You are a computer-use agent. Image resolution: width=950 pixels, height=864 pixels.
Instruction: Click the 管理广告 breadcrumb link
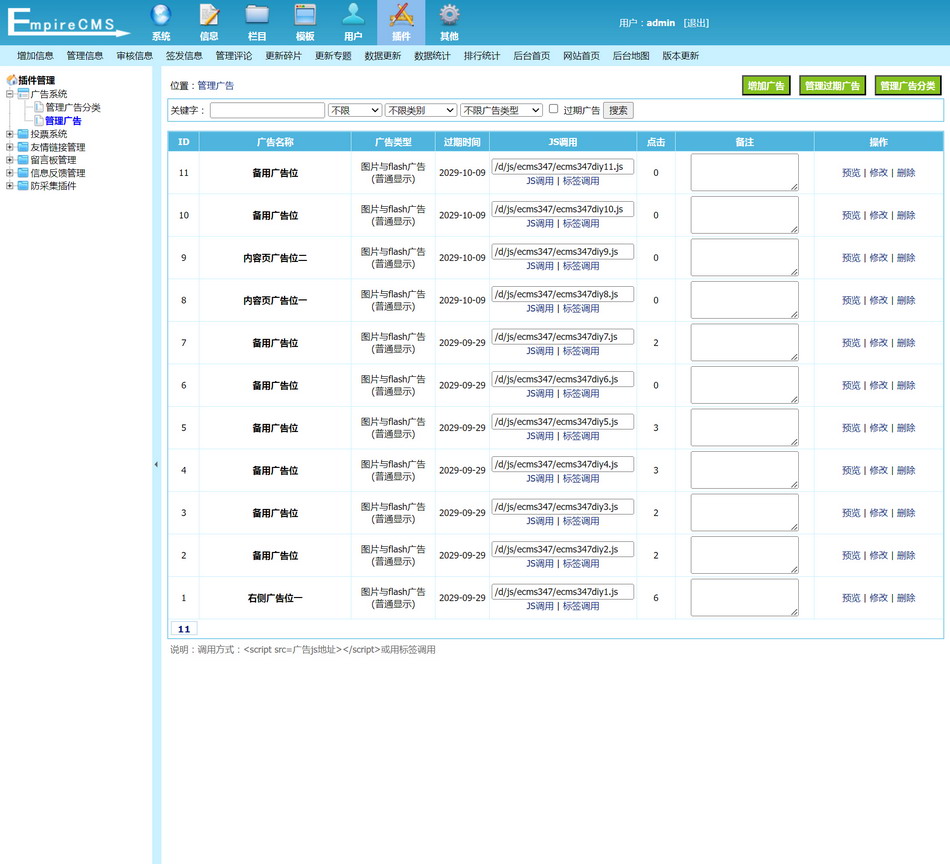click(216, 85)
